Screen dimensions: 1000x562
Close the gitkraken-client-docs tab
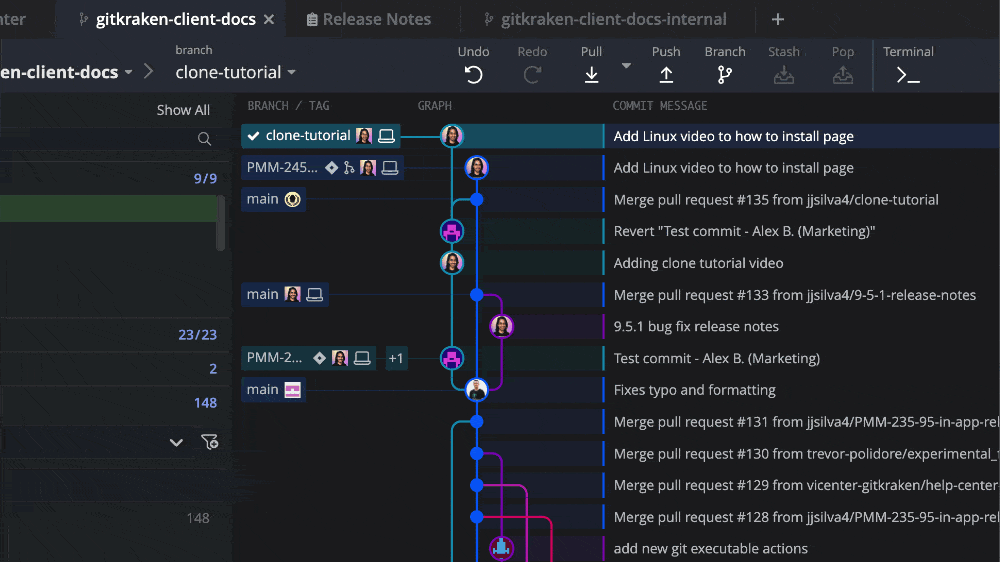[269, 20]
